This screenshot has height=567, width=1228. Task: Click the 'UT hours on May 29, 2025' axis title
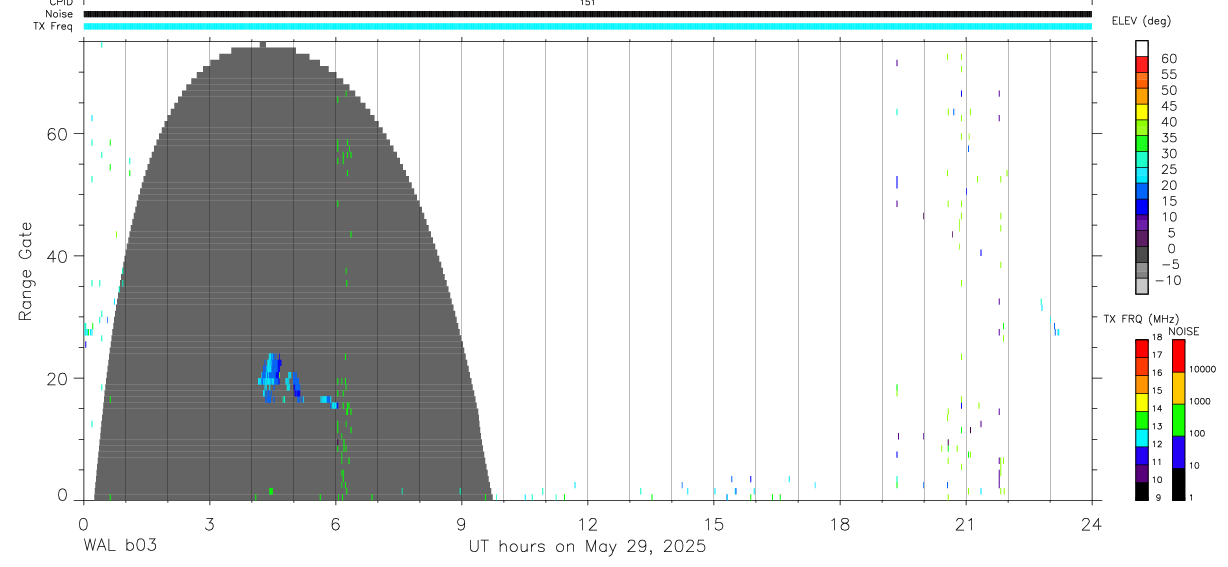[x=587, y=547]
